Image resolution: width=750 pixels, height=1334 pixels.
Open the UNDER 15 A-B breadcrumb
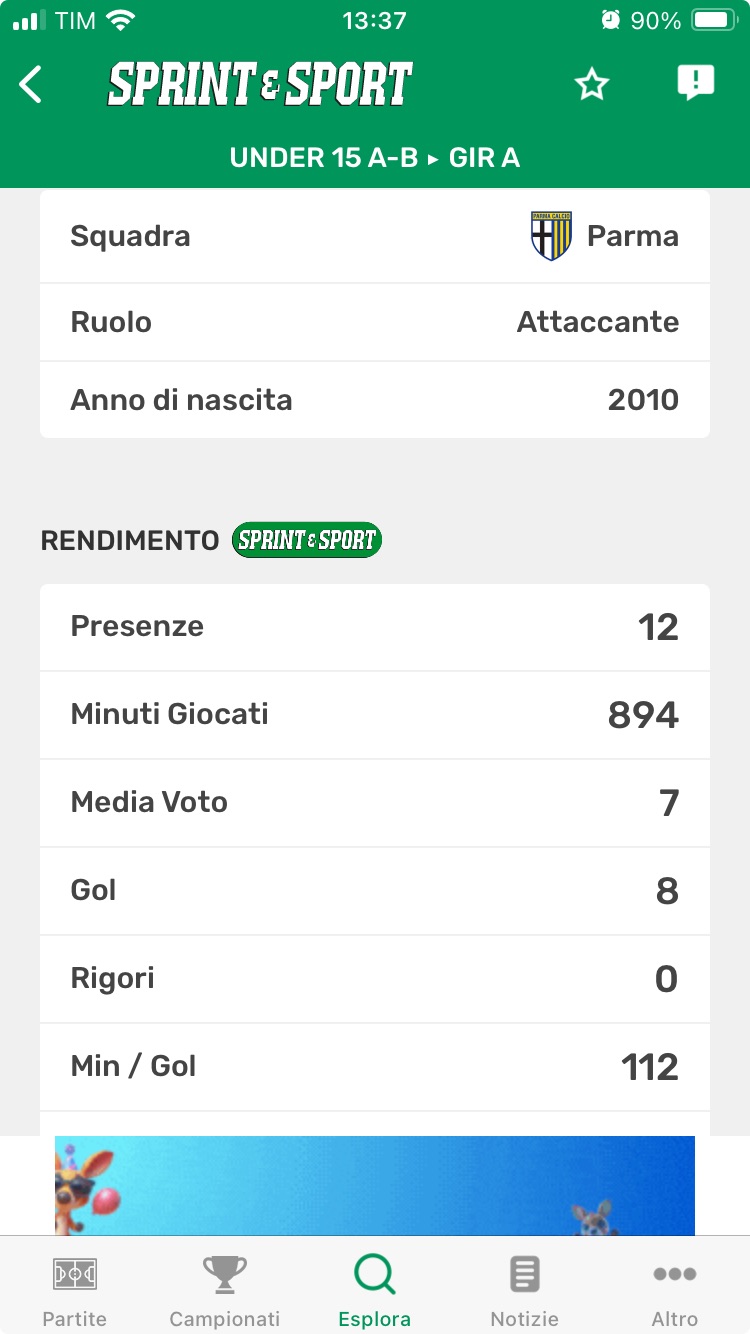coord(324,158)
